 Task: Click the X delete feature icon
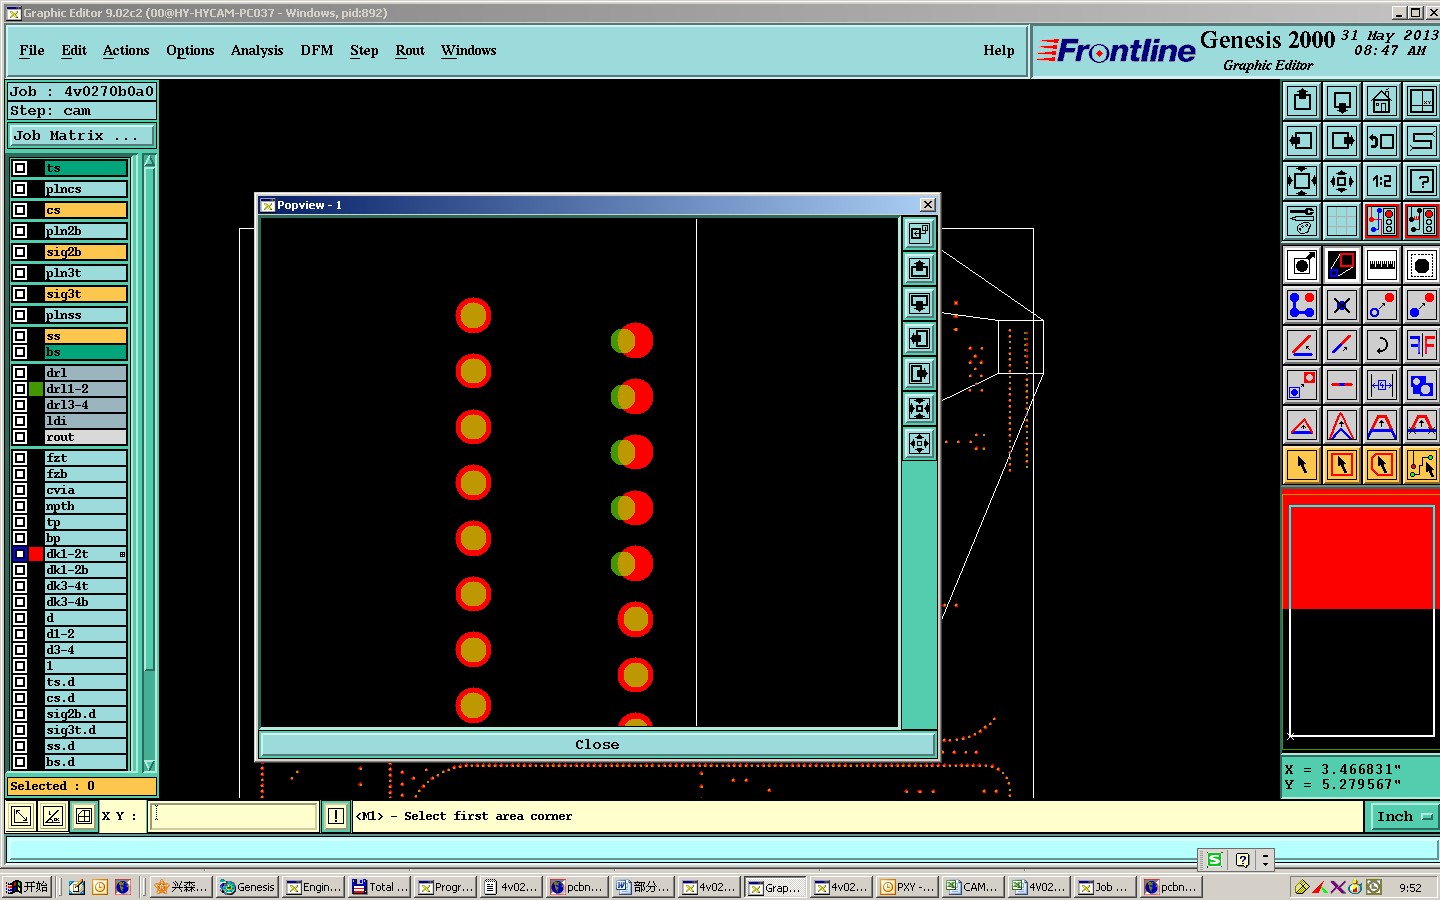[1342, 305]
